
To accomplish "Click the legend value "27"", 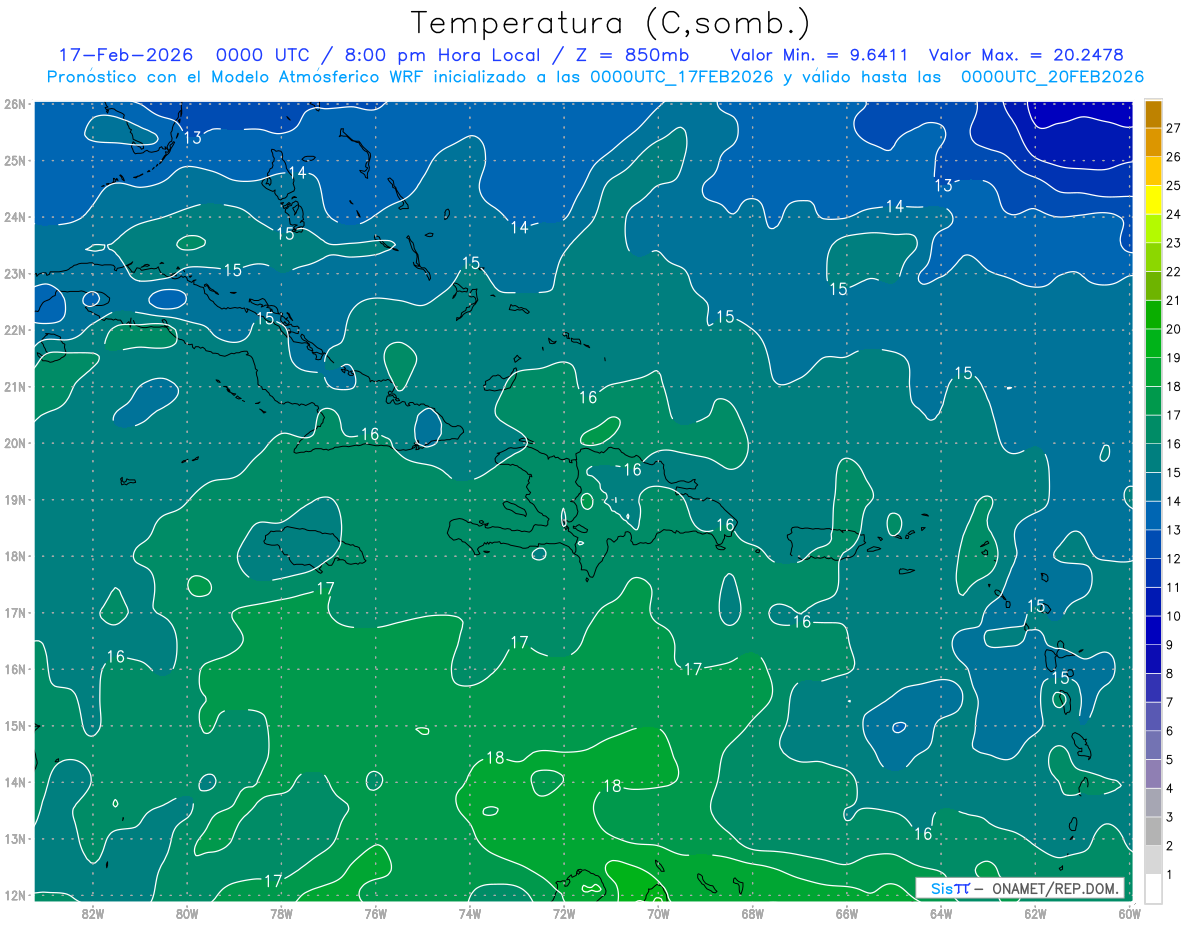I will (1173, 127).
